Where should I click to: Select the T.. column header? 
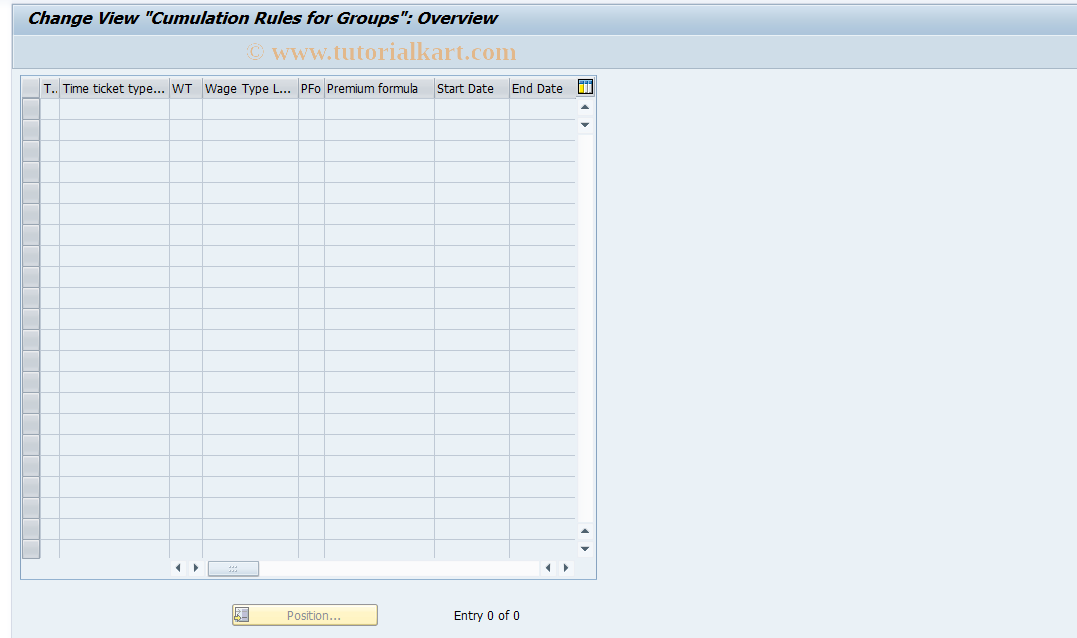pyautogui.click(x=50, y=89)
